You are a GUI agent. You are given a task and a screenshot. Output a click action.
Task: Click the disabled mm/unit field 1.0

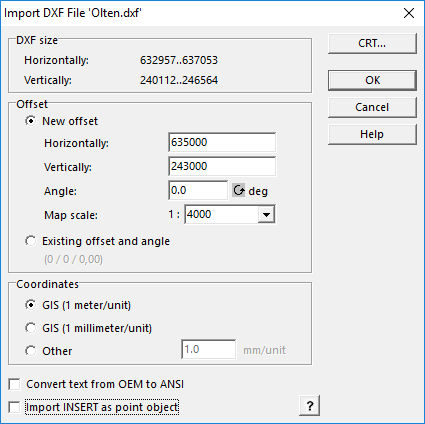tap(209, 349)
